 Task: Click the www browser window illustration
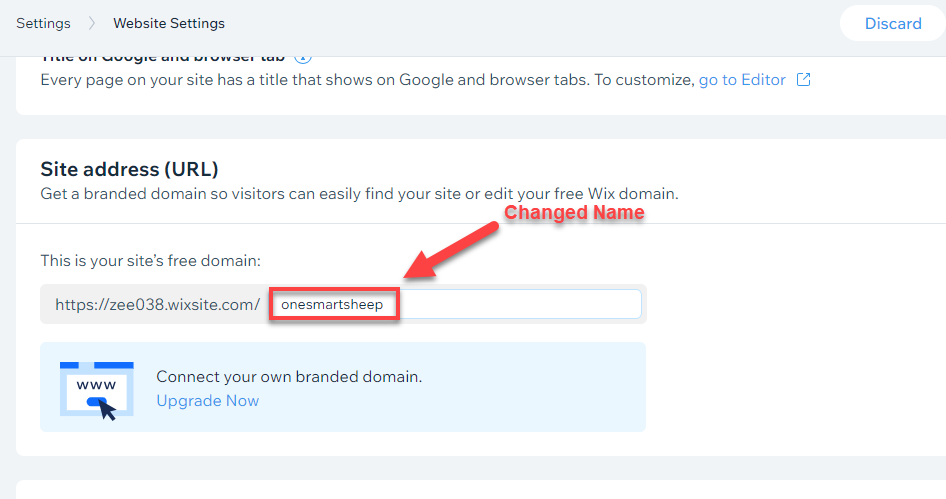pos(97,389)
